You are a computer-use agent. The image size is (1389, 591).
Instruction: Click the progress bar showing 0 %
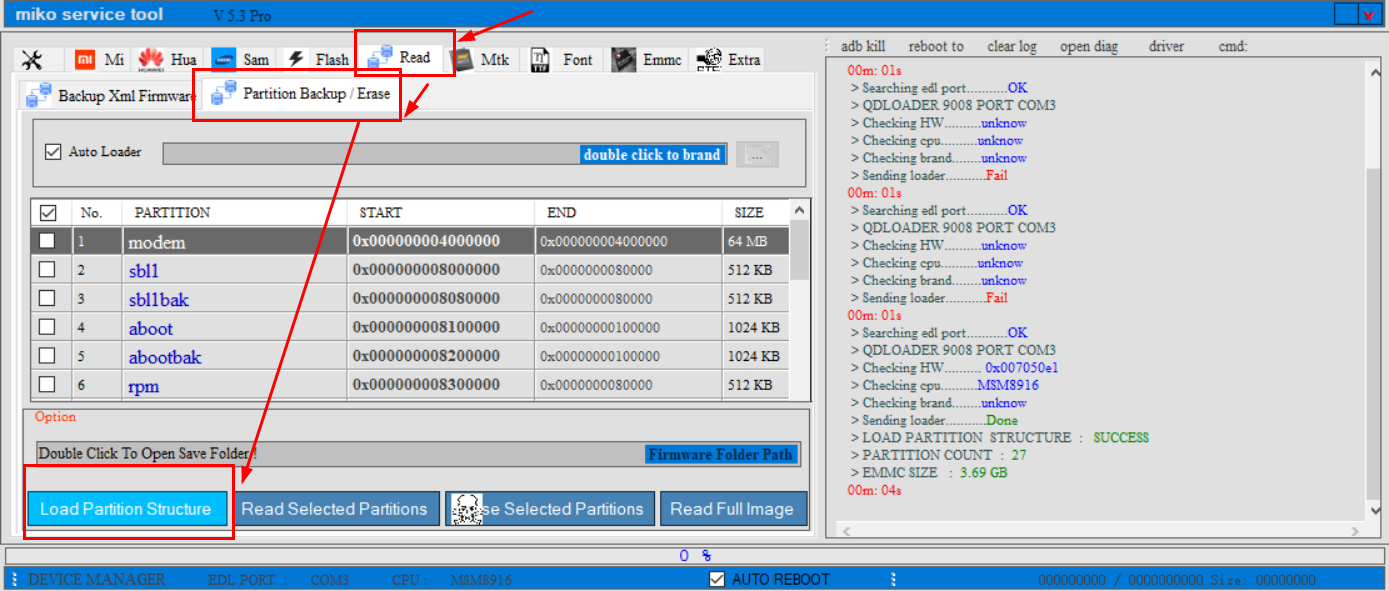(x=694, y=555)
